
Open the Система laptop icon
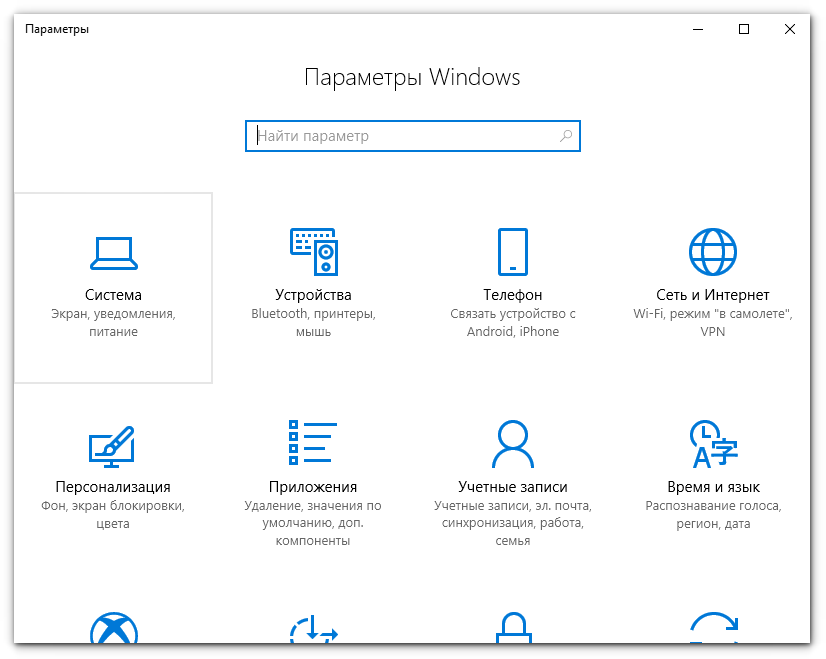click(x=113, y=253)
